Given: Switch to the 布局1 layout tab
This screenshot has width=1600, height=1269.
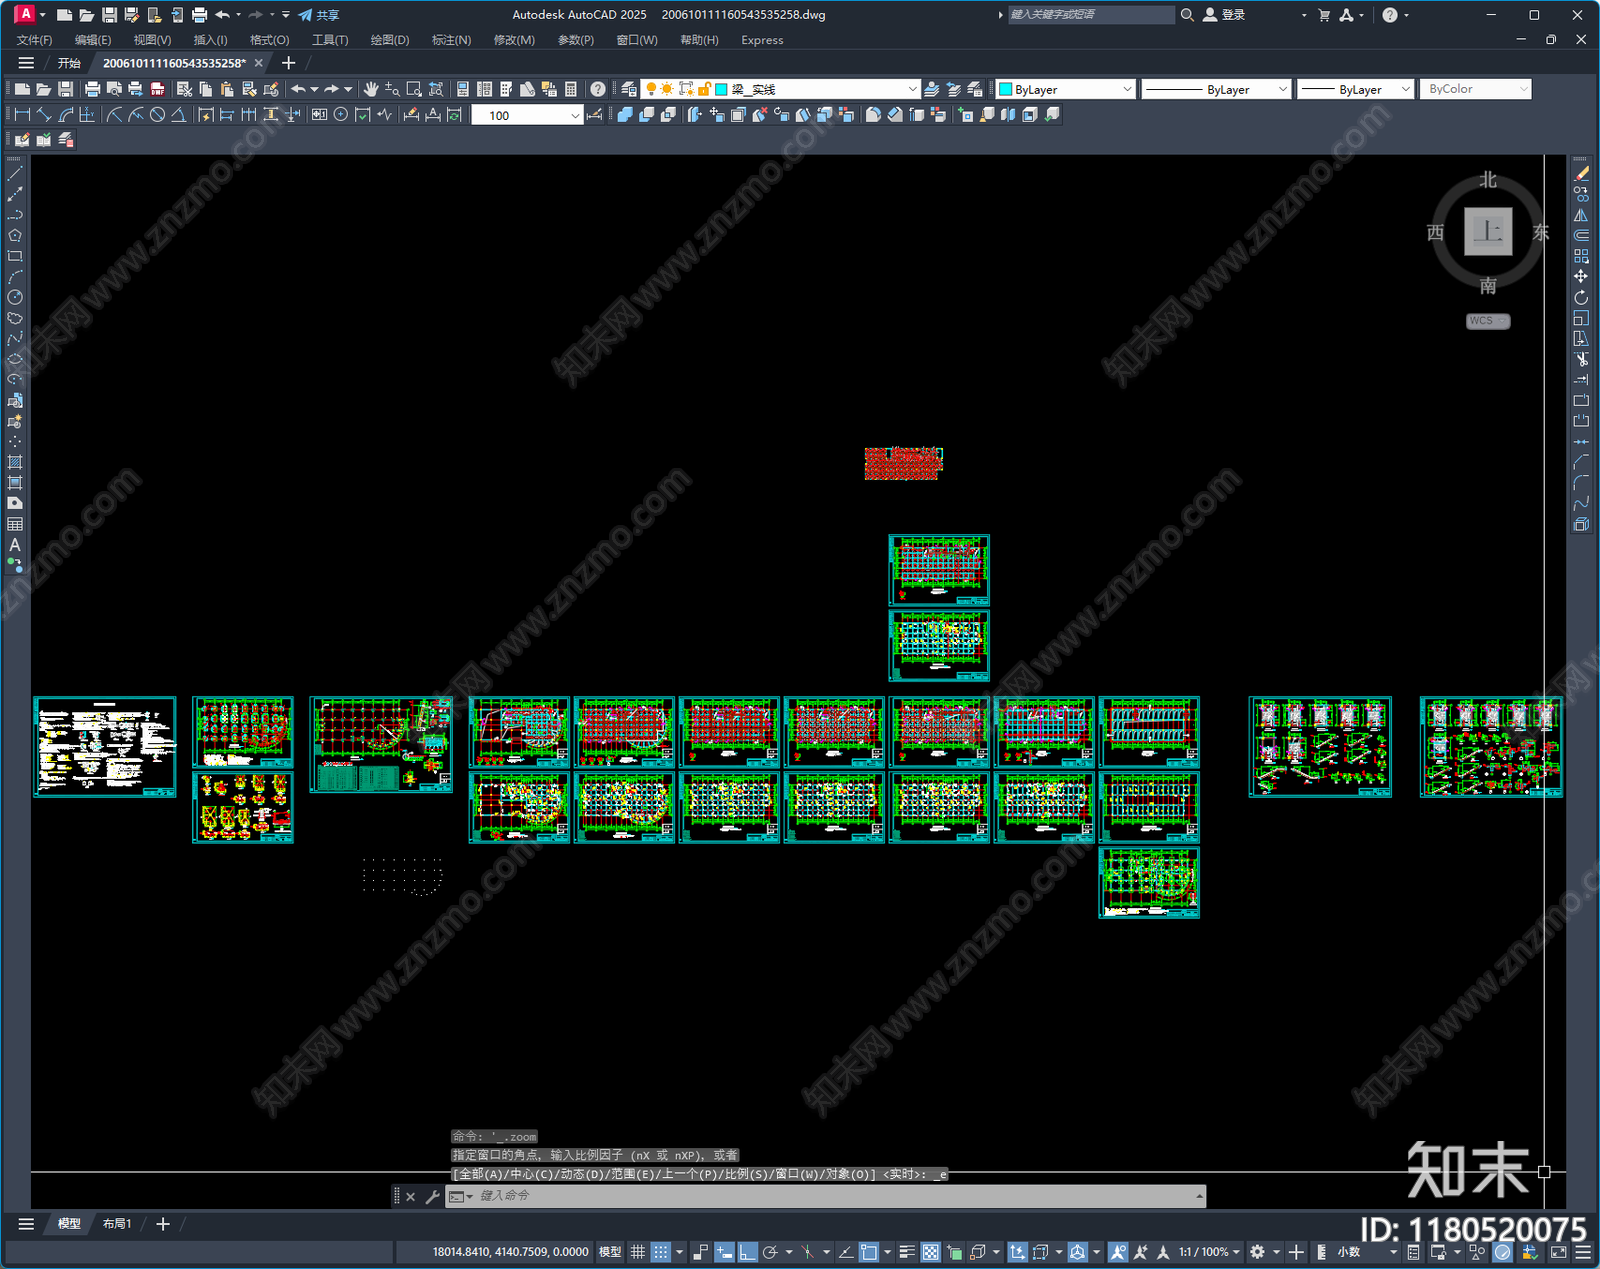Looking at the screenshot, I should point(117,1224).
